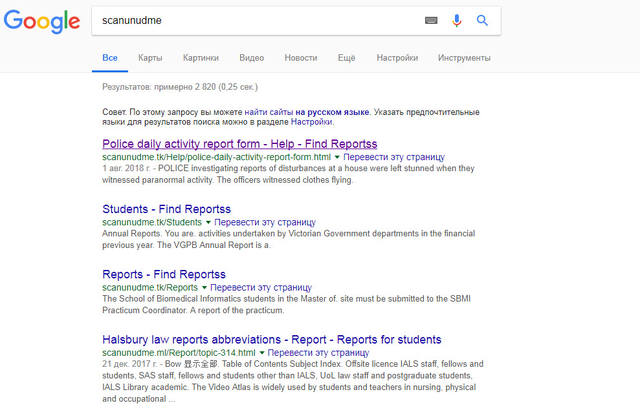Click the snippet dated 21 дек. 2017 г.
Screen dimensions: 640x412
[x=293, y=381]
